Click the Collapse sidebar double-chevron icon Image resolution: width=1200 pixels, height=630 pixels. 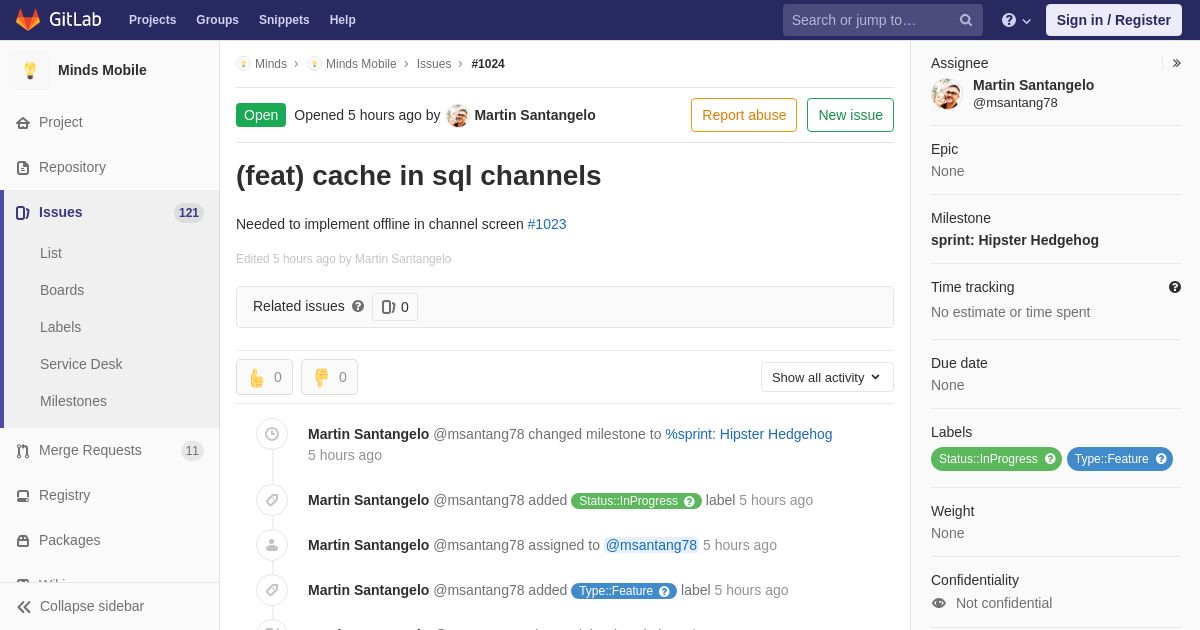pos(24,607)
